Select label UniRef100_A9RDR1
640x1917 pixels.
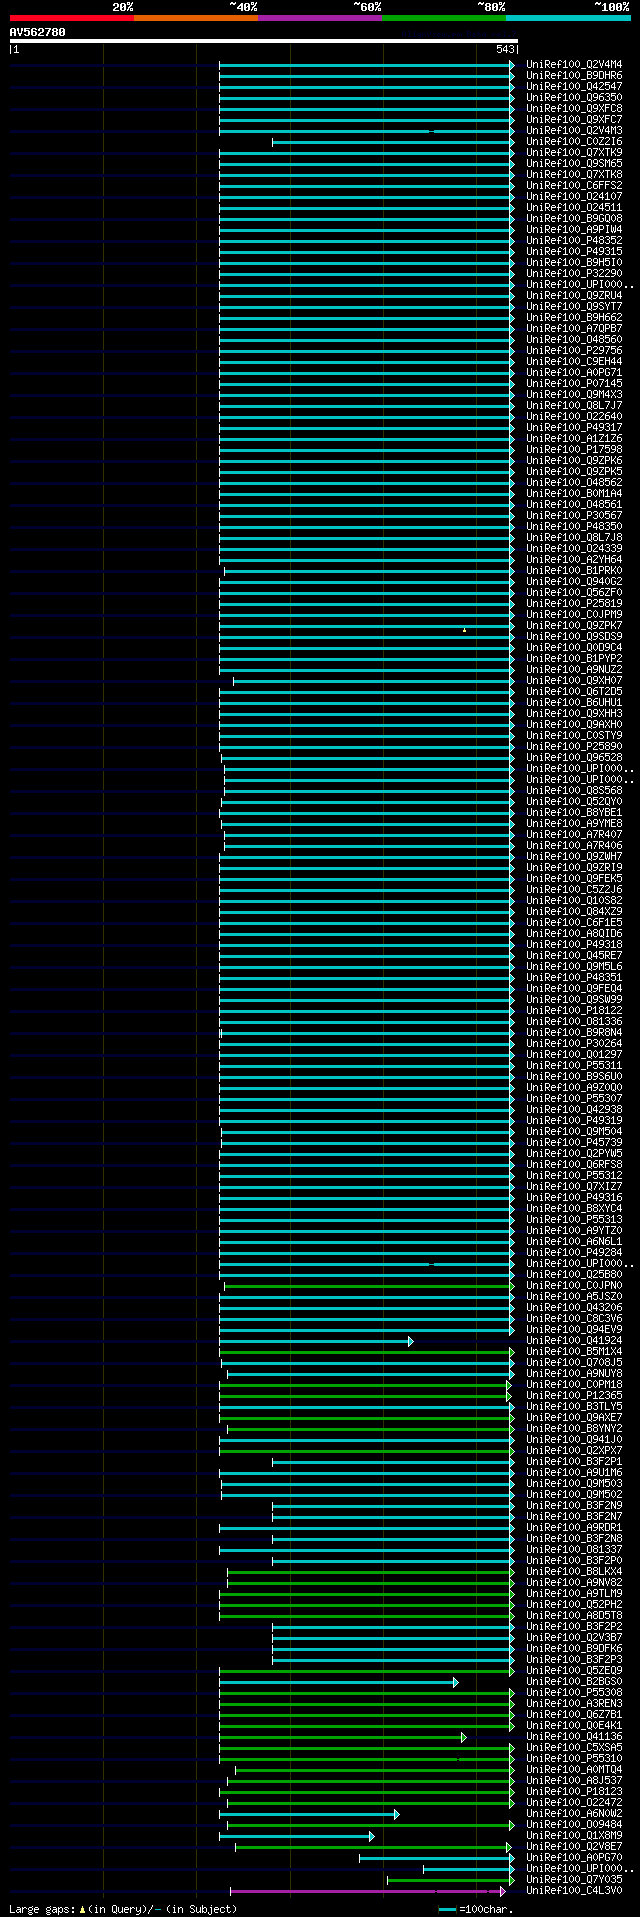point(574,1527)
